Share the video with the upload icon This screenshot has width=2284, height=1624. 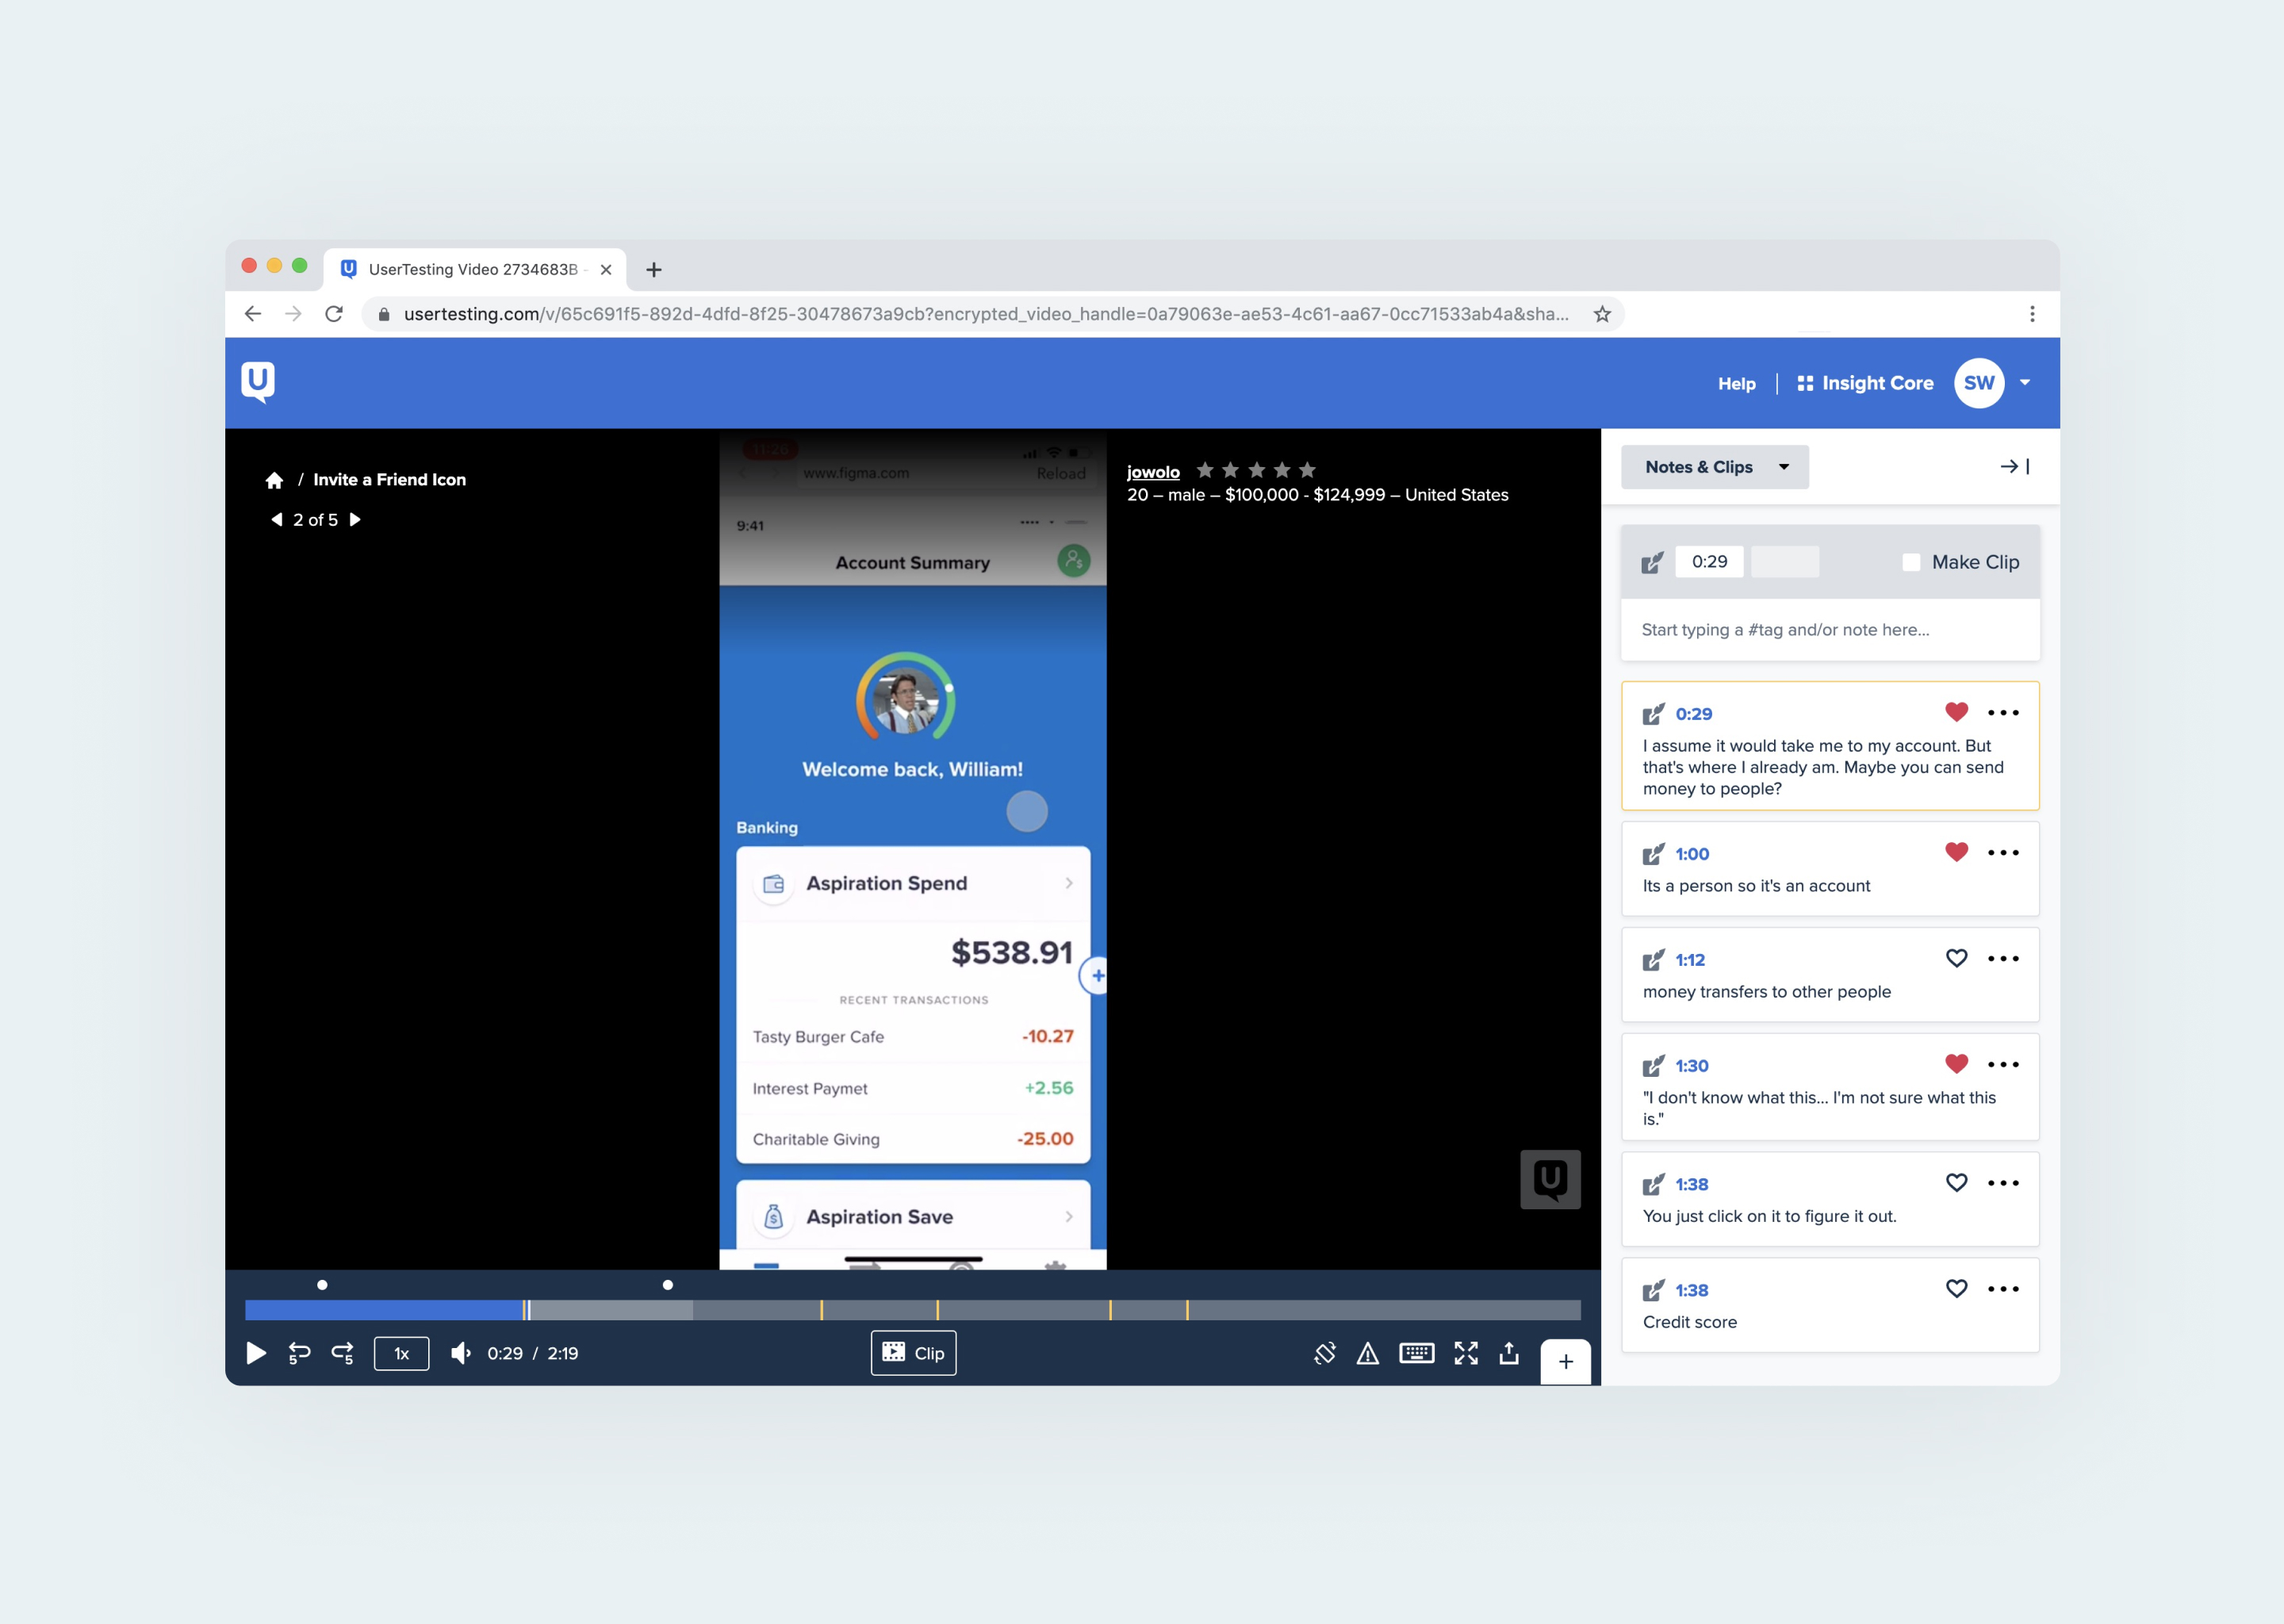tap(1509, 1353)
